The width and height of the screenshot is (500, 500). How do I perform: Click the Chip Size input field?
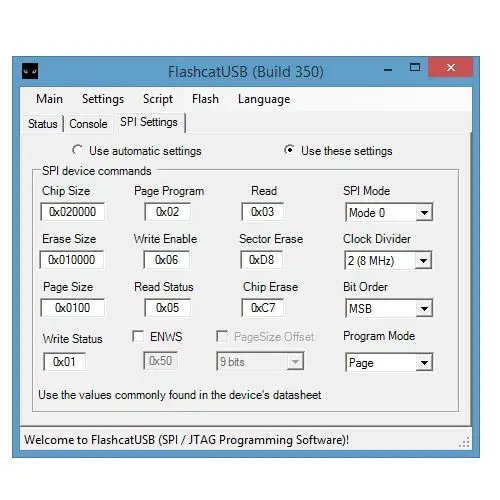click(x=72, y=212)
